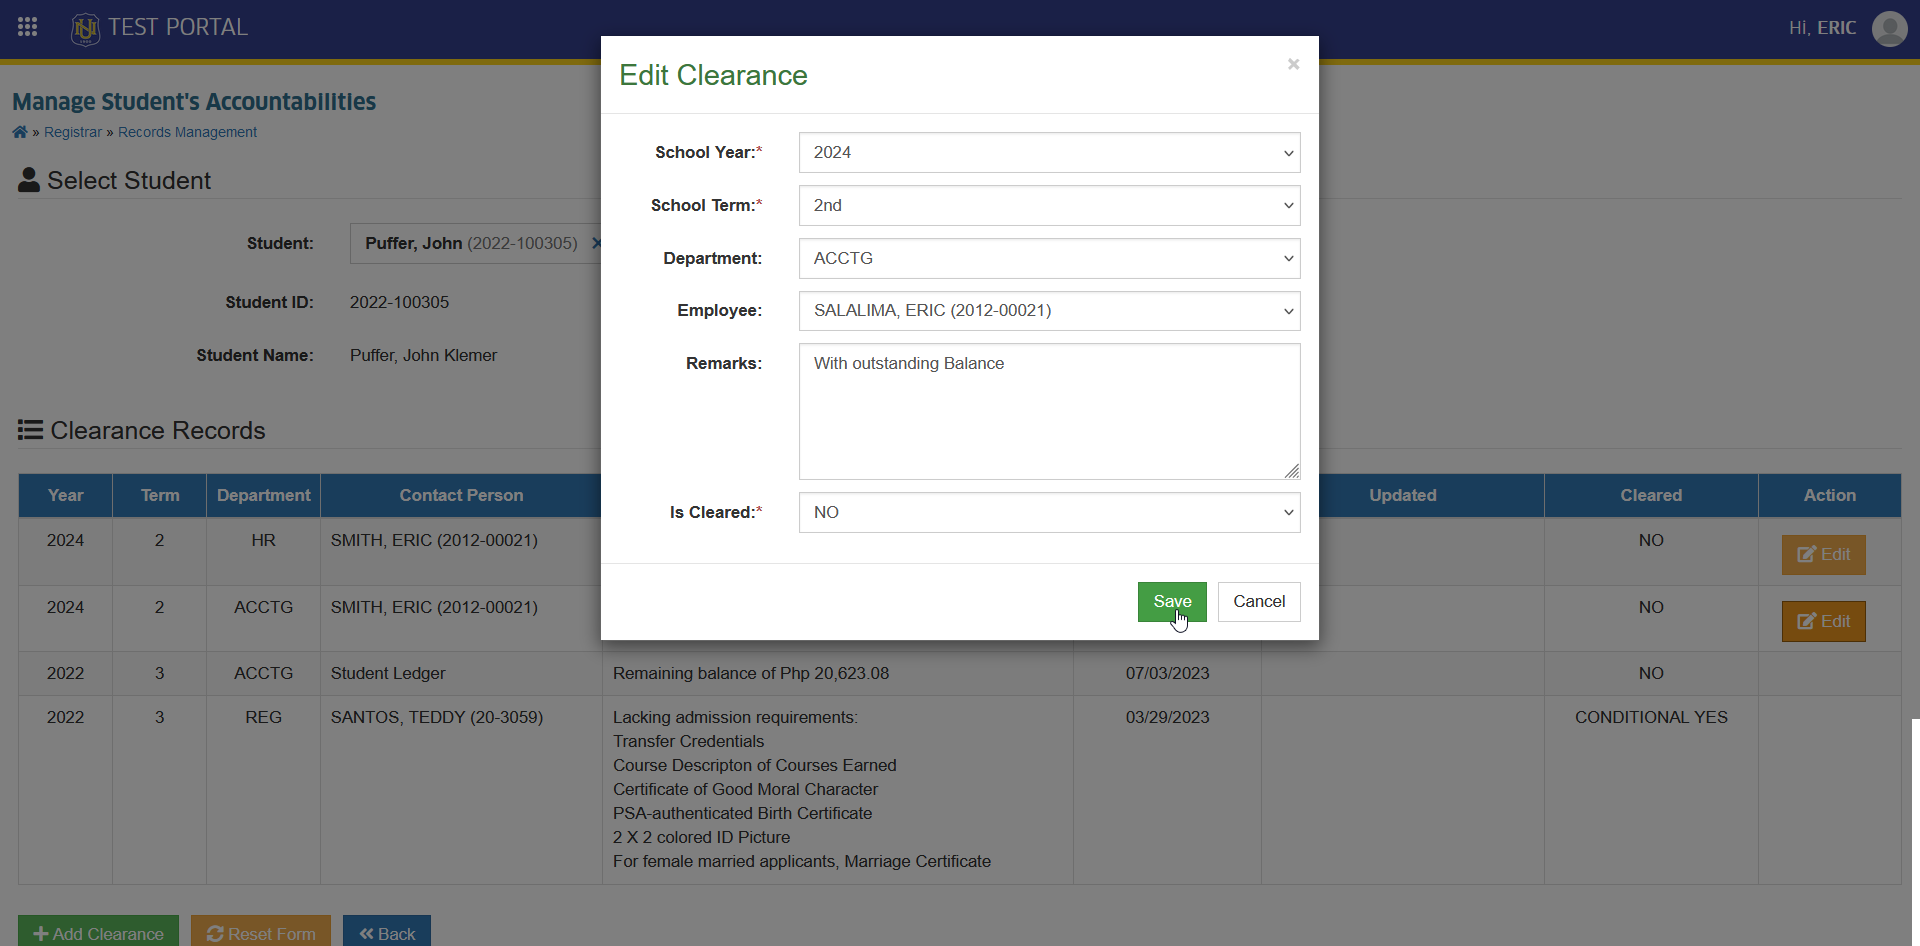This screenshot has height=946, width=1920.
Task: Open the Records Management breadcrumb link
Action: tap(187, 132)
